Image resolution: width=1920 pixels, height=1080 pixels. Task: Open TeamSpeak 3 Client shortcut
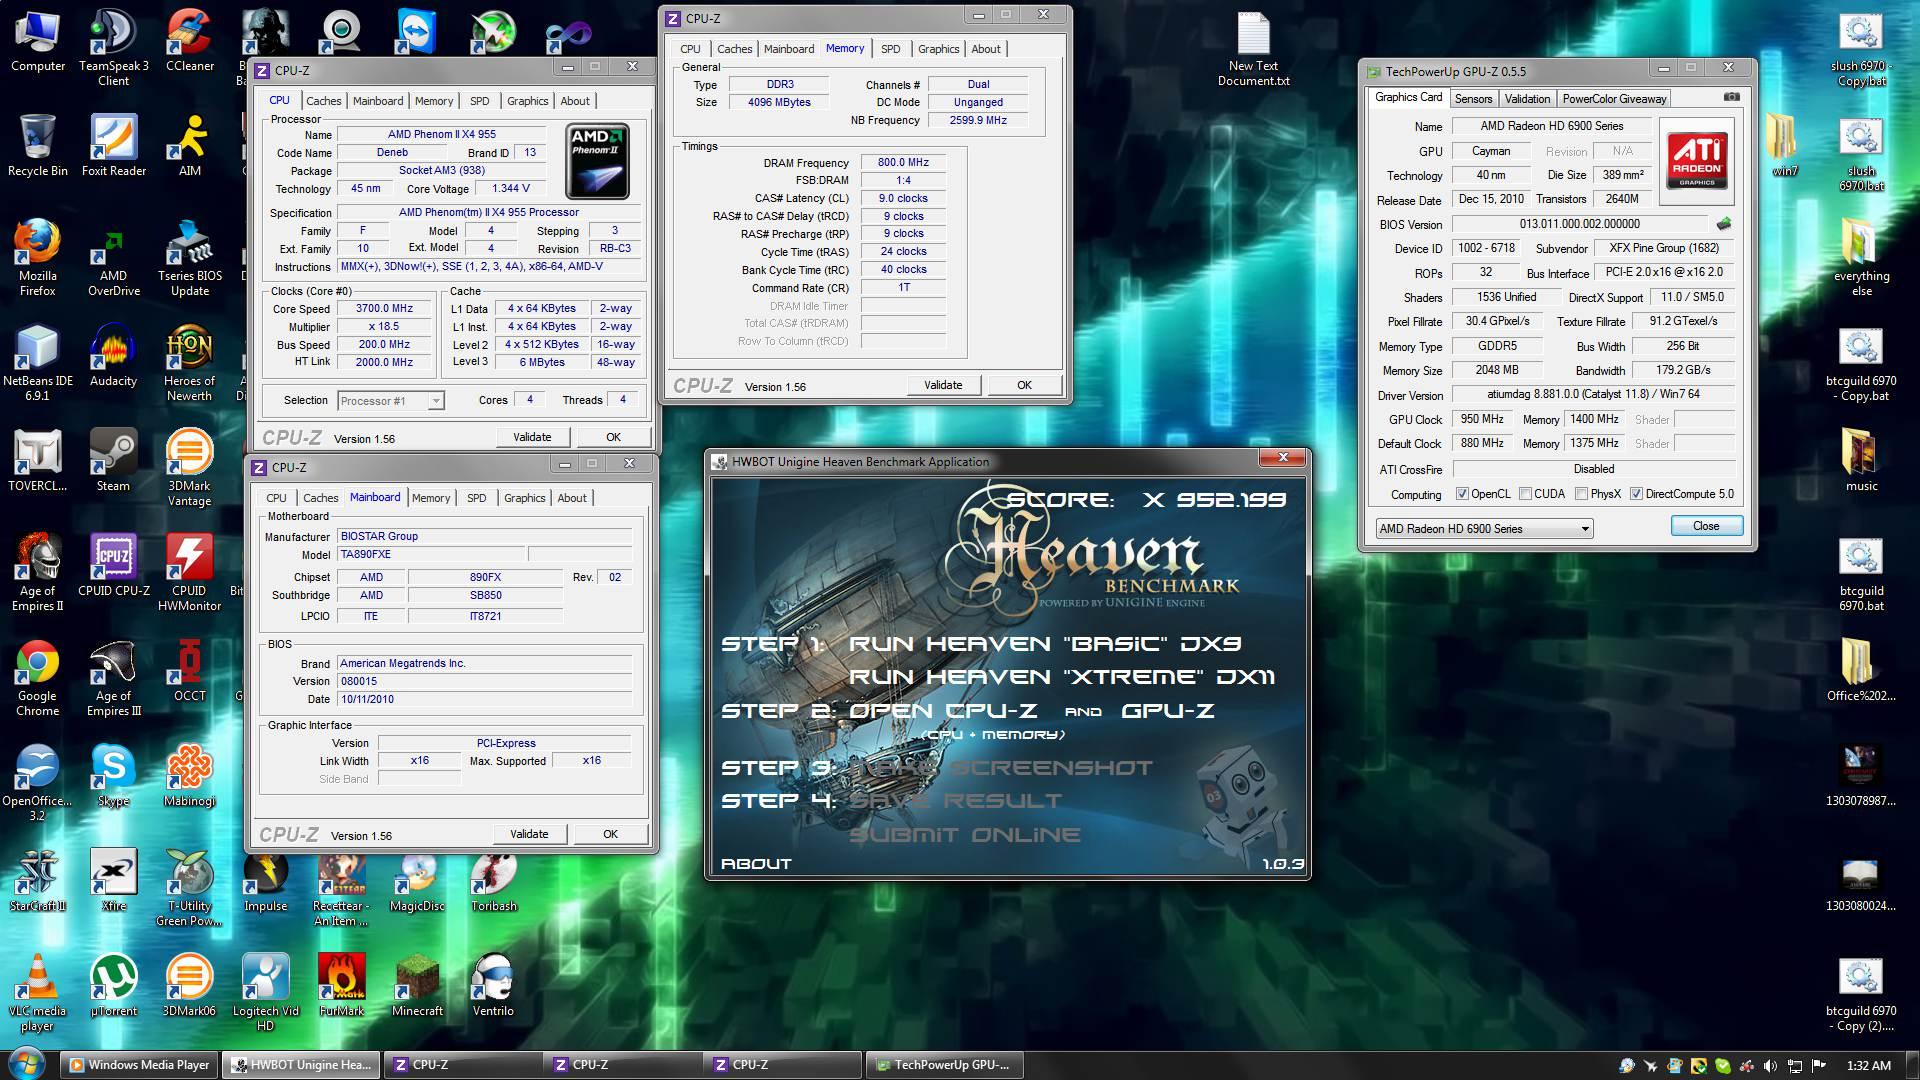click(x=113, y=48)
